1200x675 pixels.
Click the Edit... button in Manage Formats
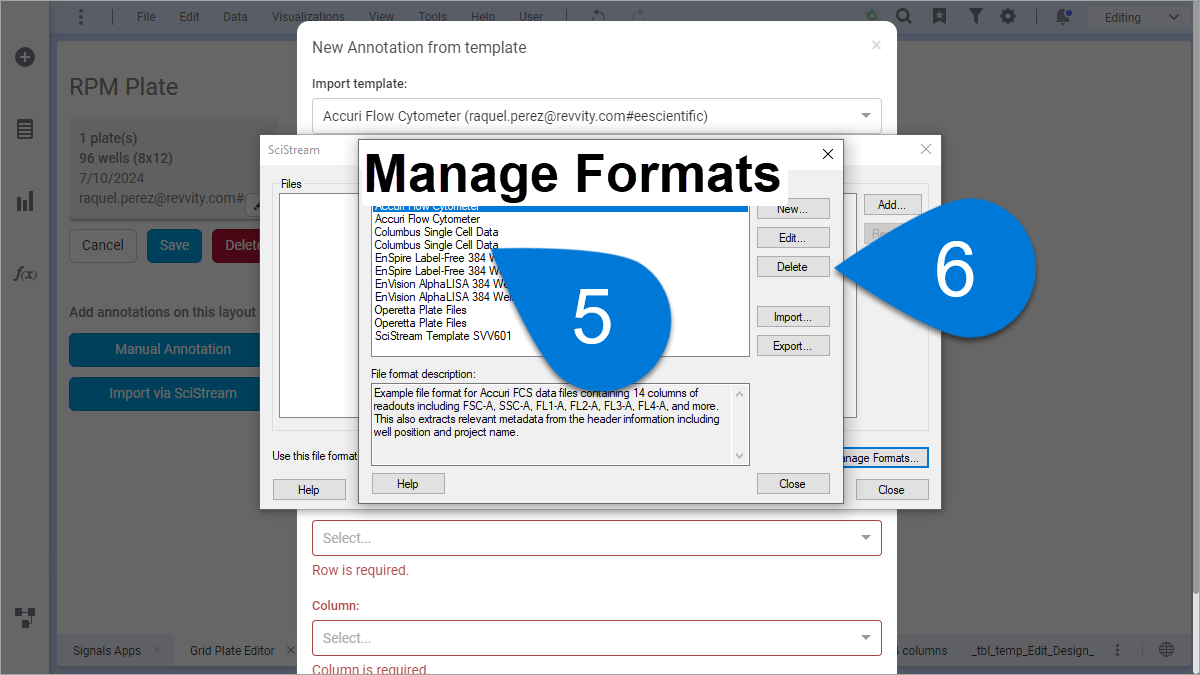(793, 238)
